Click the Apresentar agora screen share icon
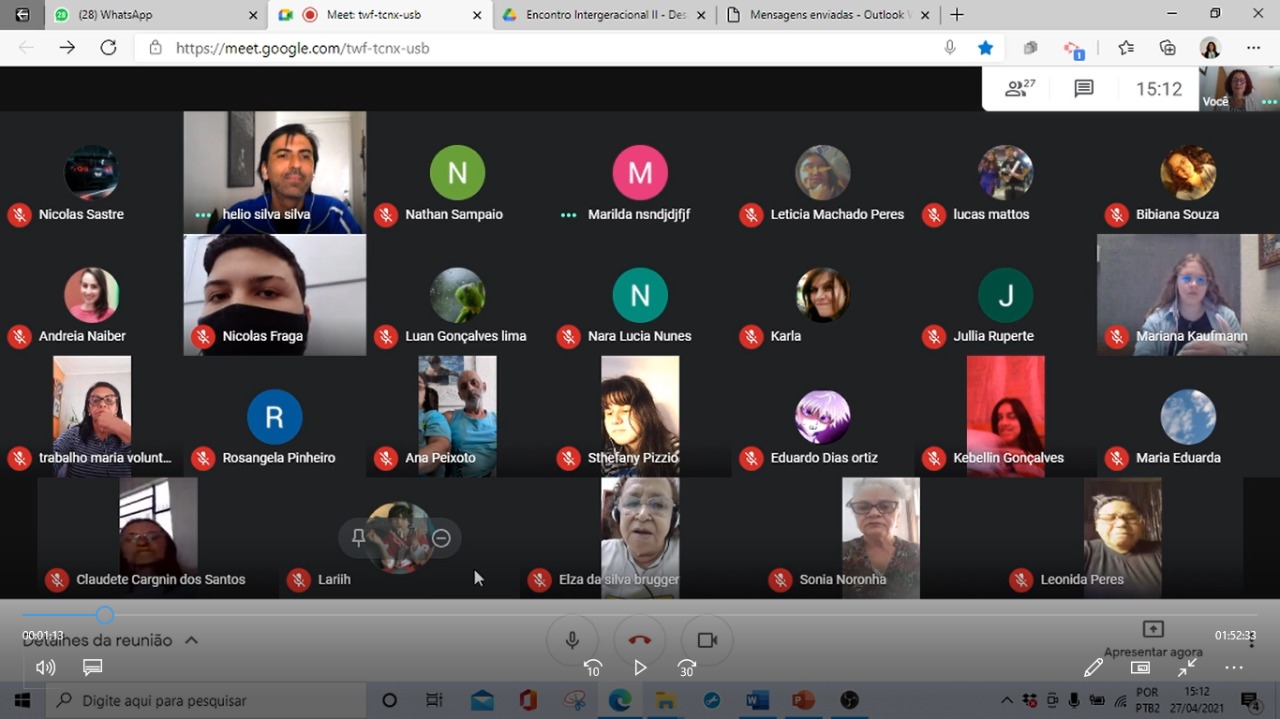The height and width of the screenshot is (719, 1280). pyautogui.click(x=1153, y=629)
